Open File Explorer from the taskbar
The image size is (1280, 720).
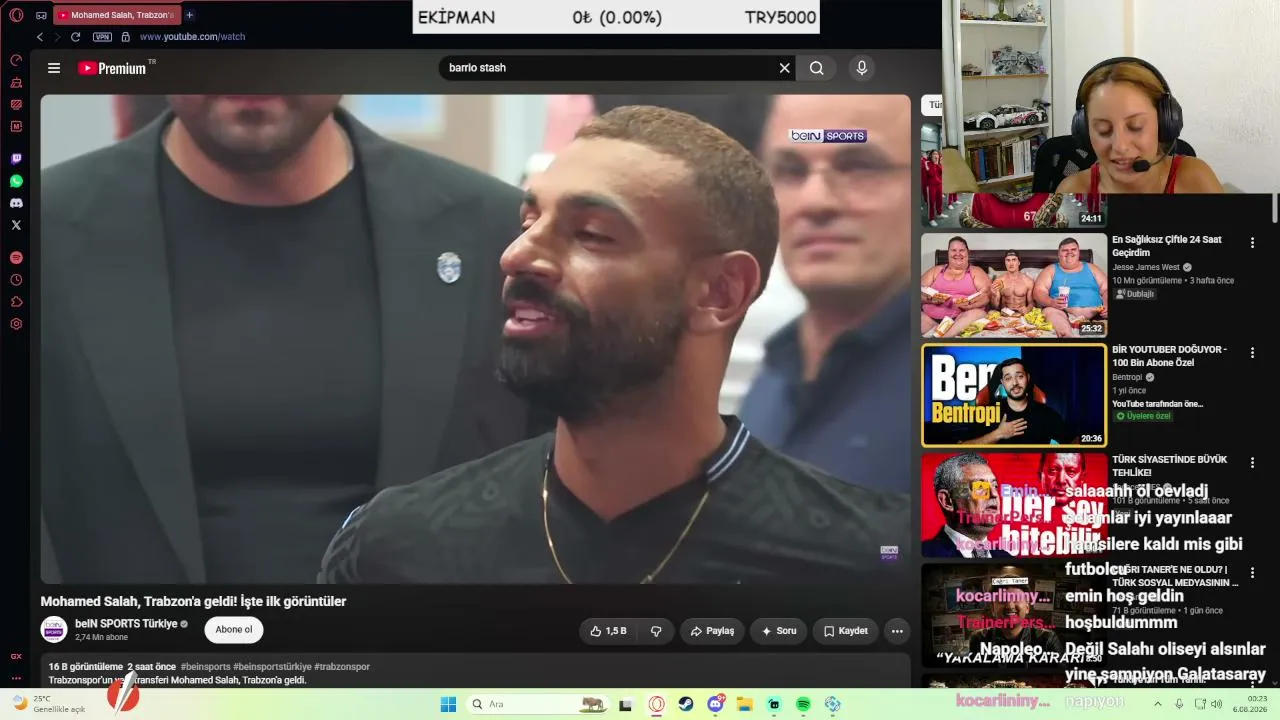745,704
